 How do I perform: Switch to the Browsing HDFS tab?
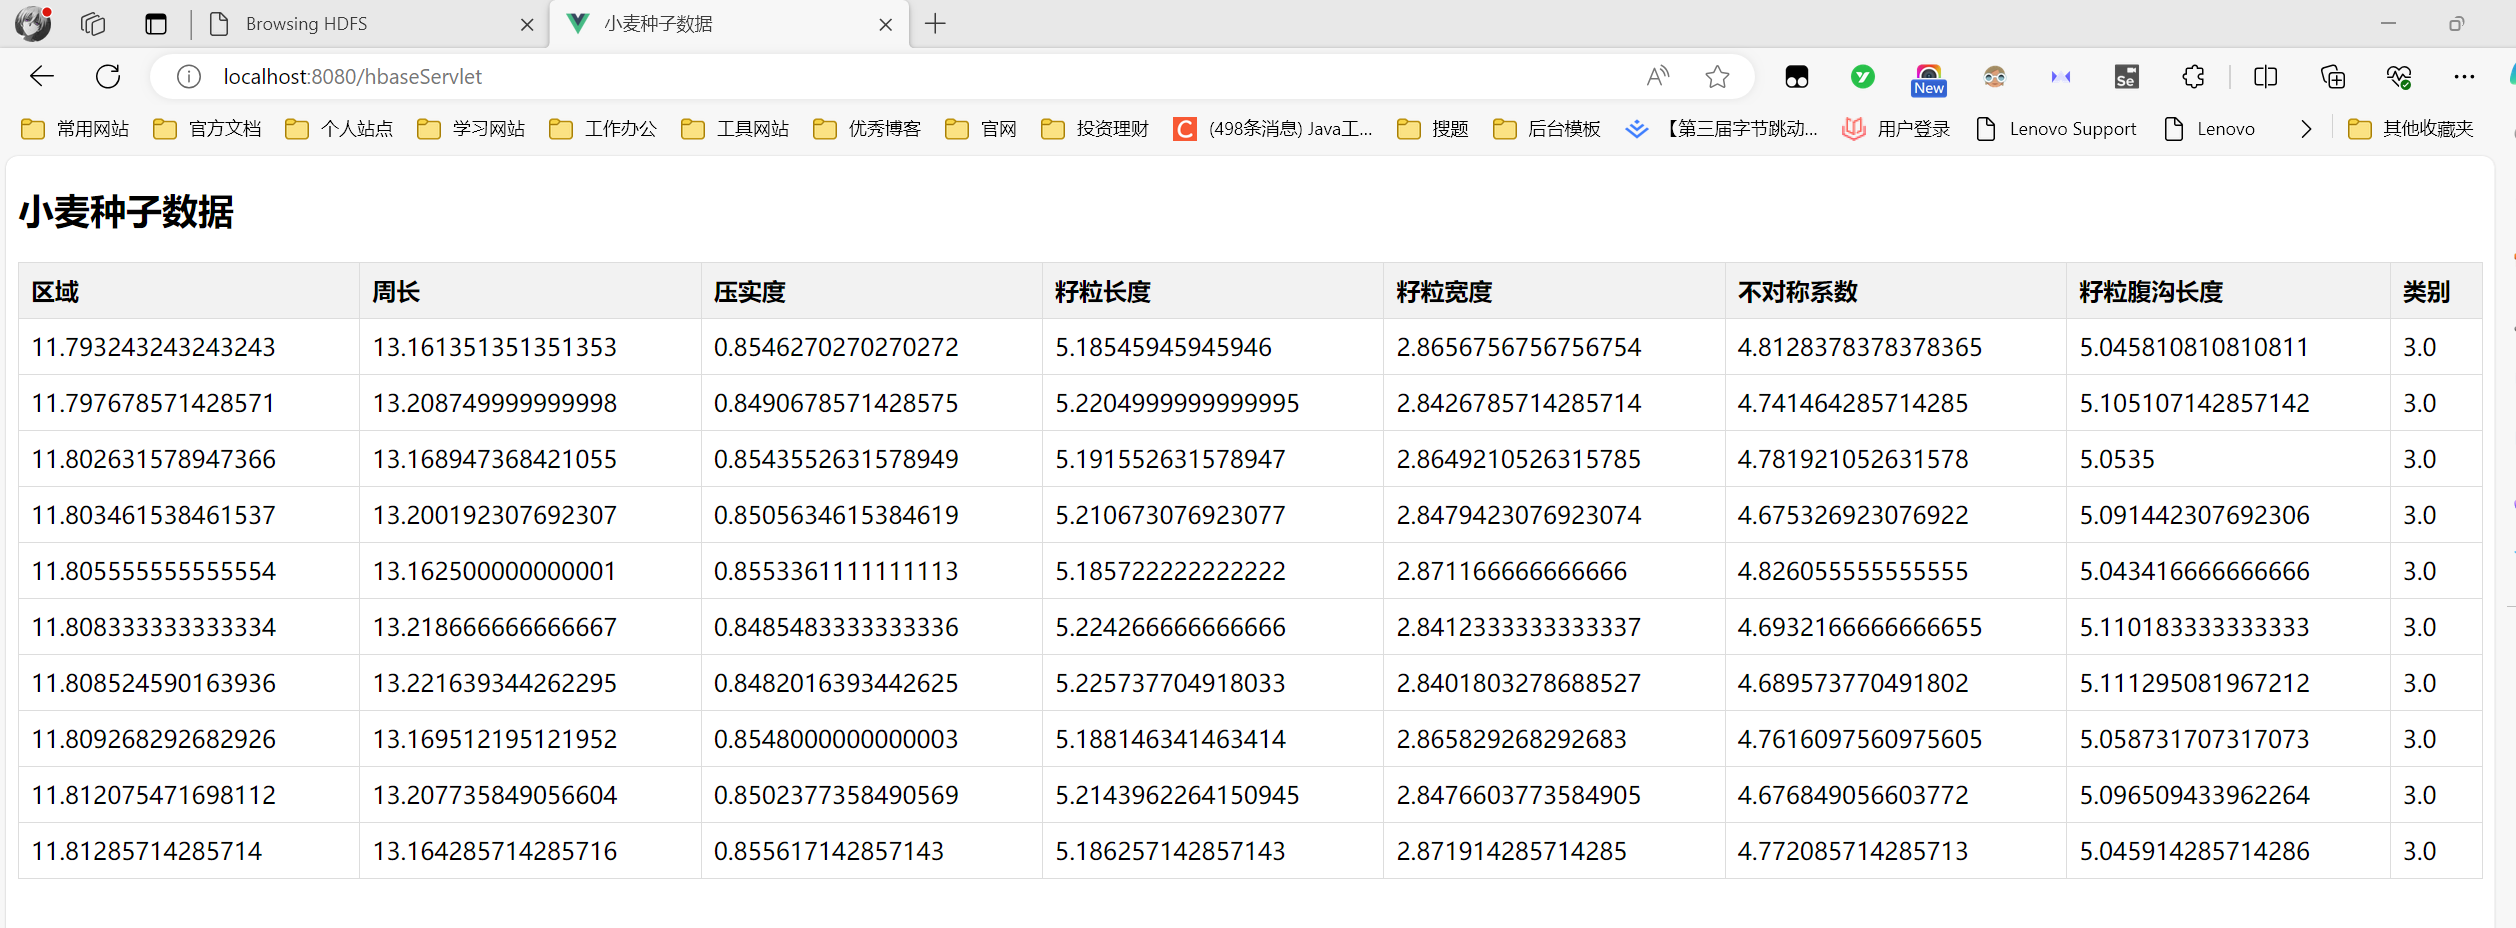[370, 24]
